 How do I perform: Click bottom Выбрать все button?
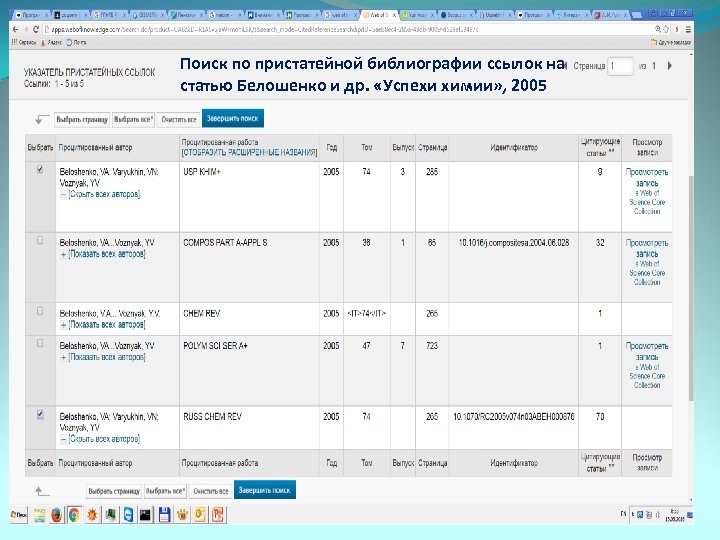165,491
